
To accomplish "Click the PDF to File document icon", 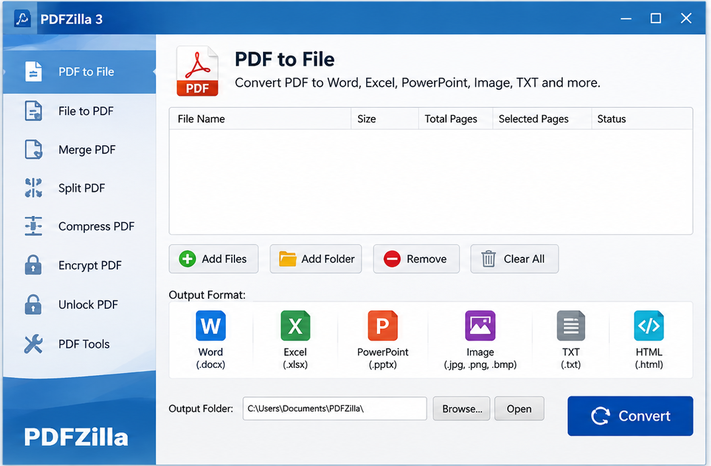I will pos(33,72).
